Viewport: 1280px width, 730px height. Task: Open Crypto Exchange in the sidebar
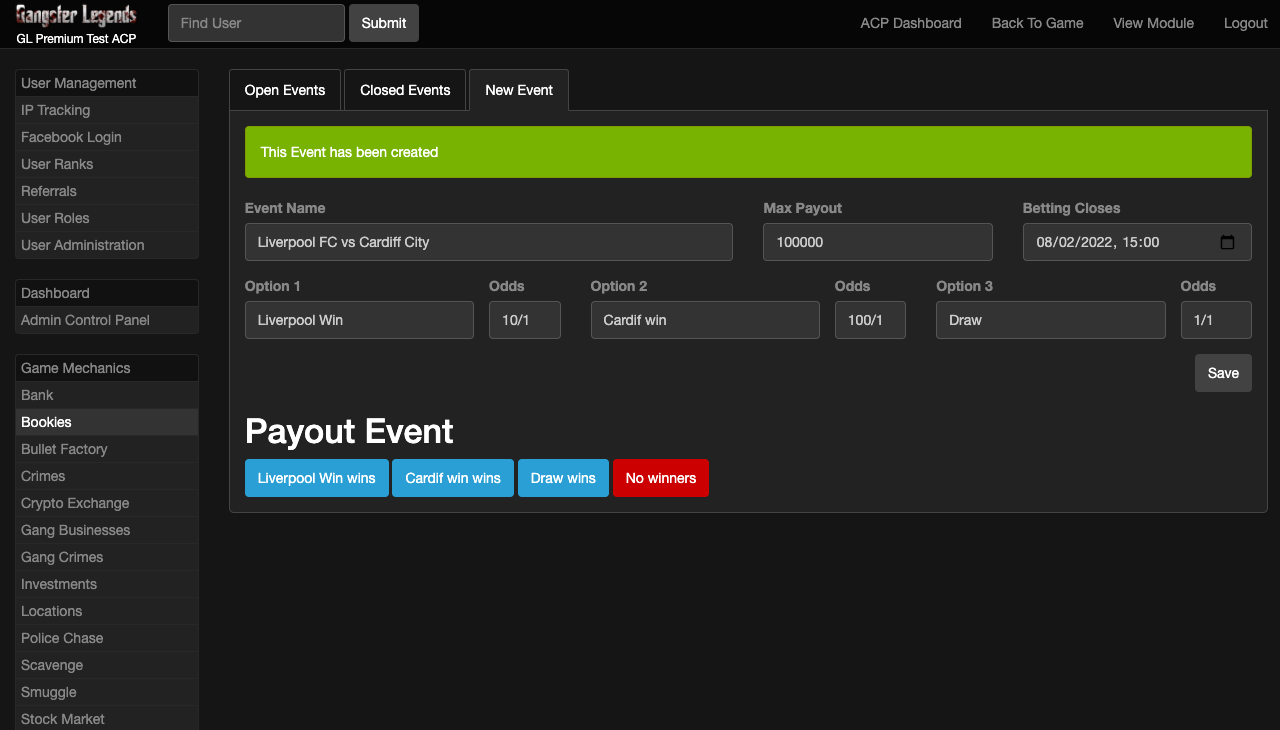[x=75, y=503]
